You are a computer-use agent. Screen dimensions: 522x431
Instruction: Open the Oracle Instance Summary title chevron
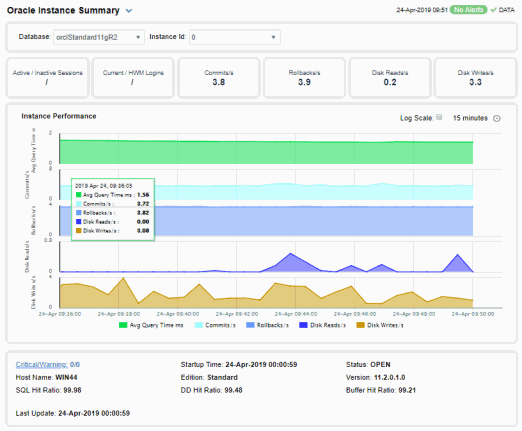point(129,11)
